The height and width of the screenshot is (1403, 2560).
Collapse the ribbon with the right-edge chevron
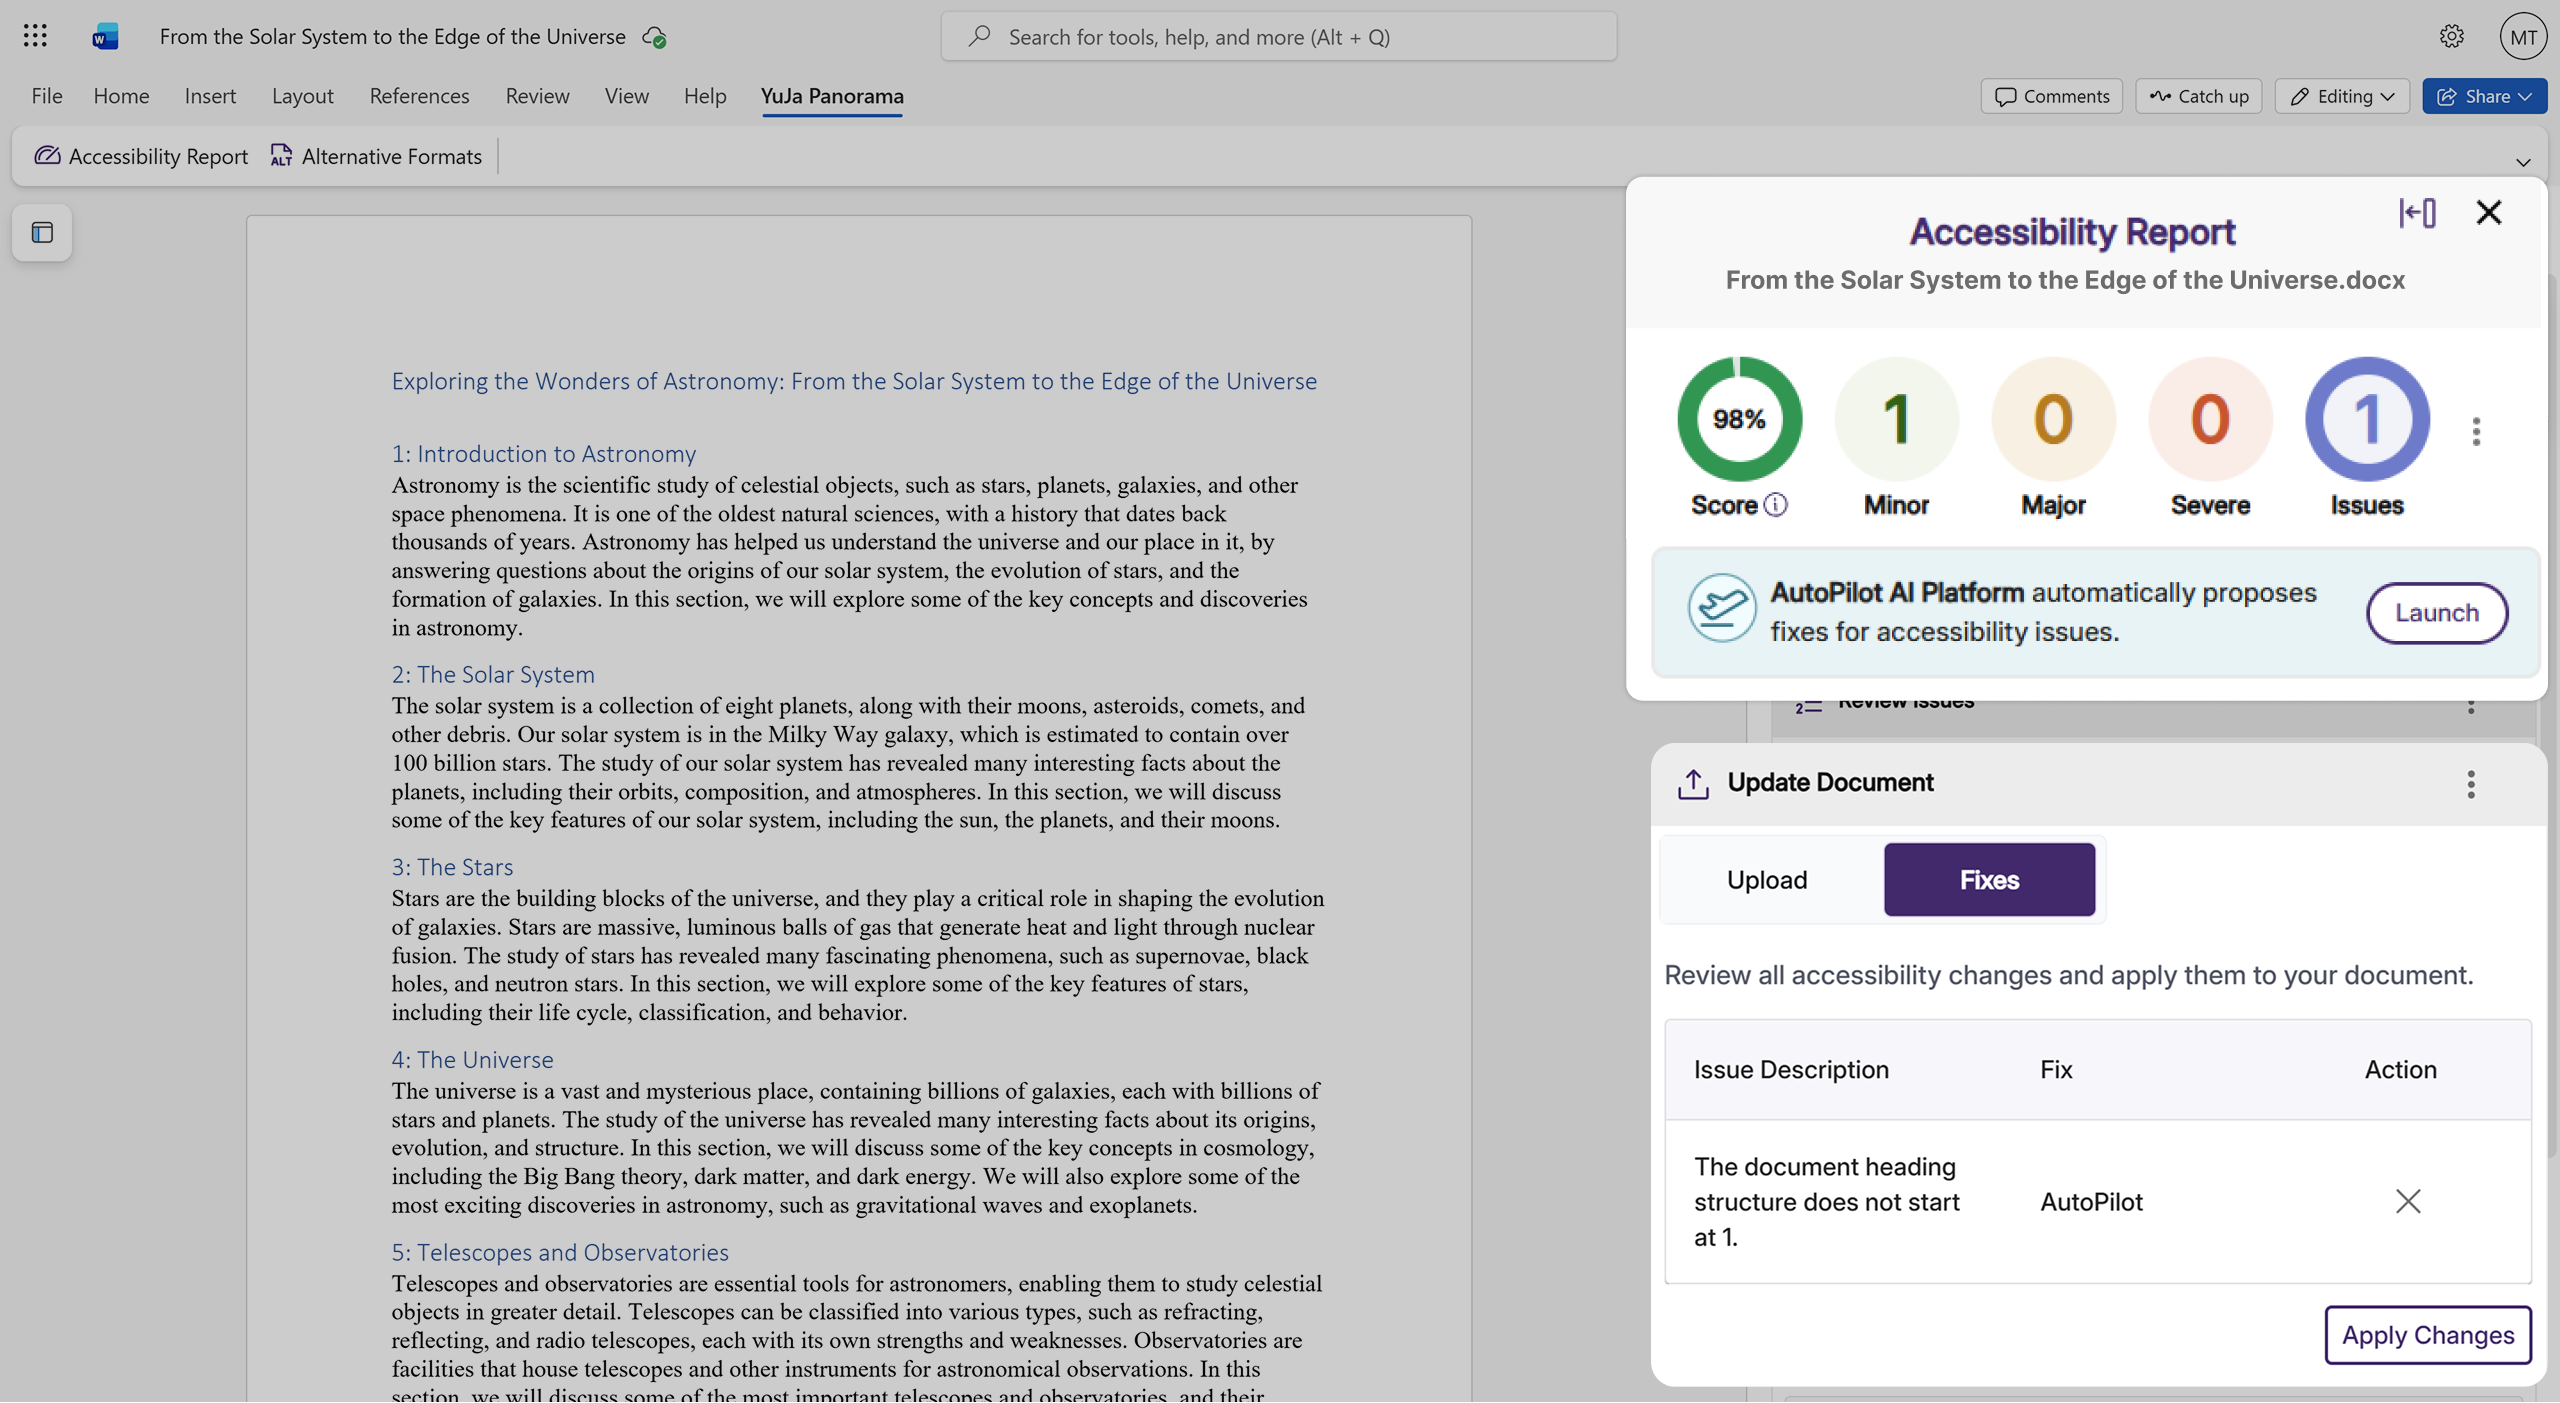2524,162
